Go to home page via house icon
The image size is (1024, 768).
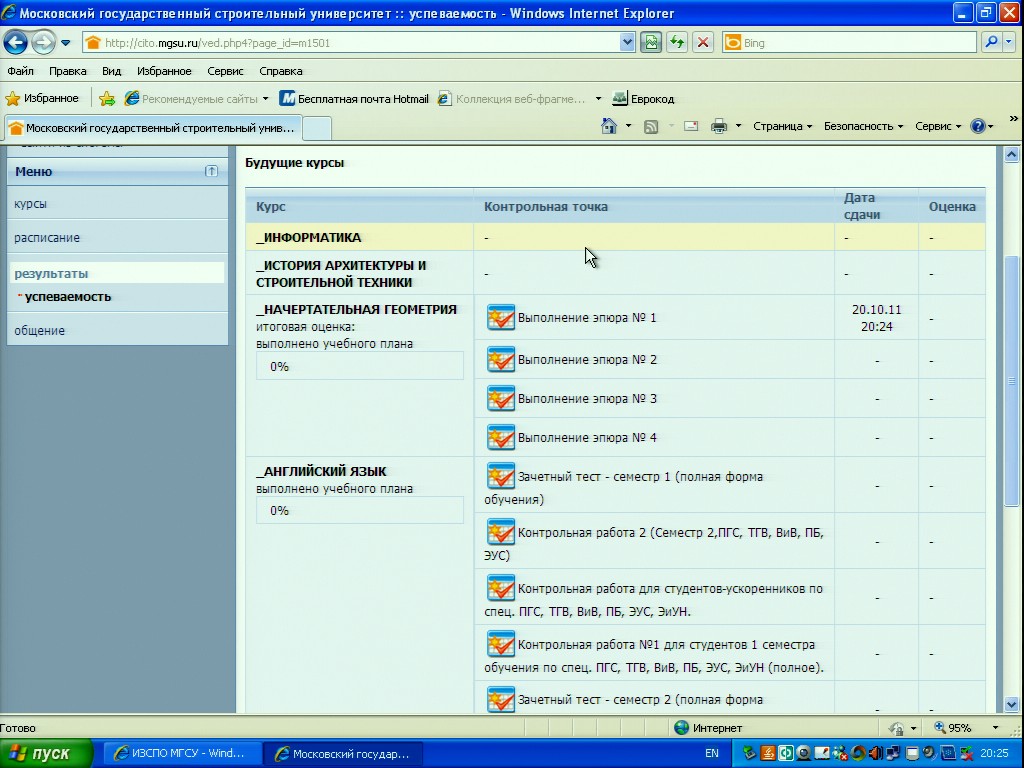(x=609, y=126)
